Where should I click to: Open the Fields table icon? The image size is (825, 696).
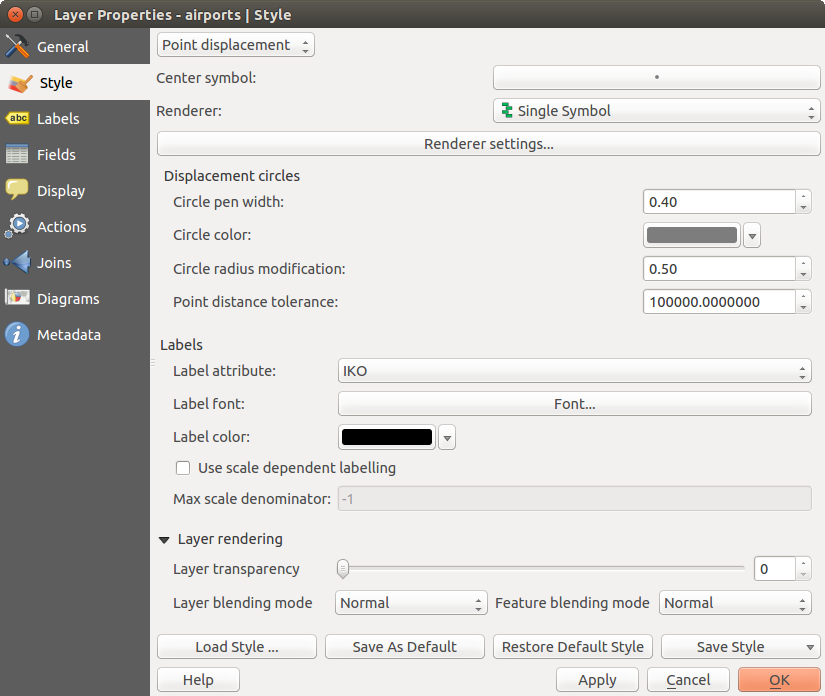17,155
